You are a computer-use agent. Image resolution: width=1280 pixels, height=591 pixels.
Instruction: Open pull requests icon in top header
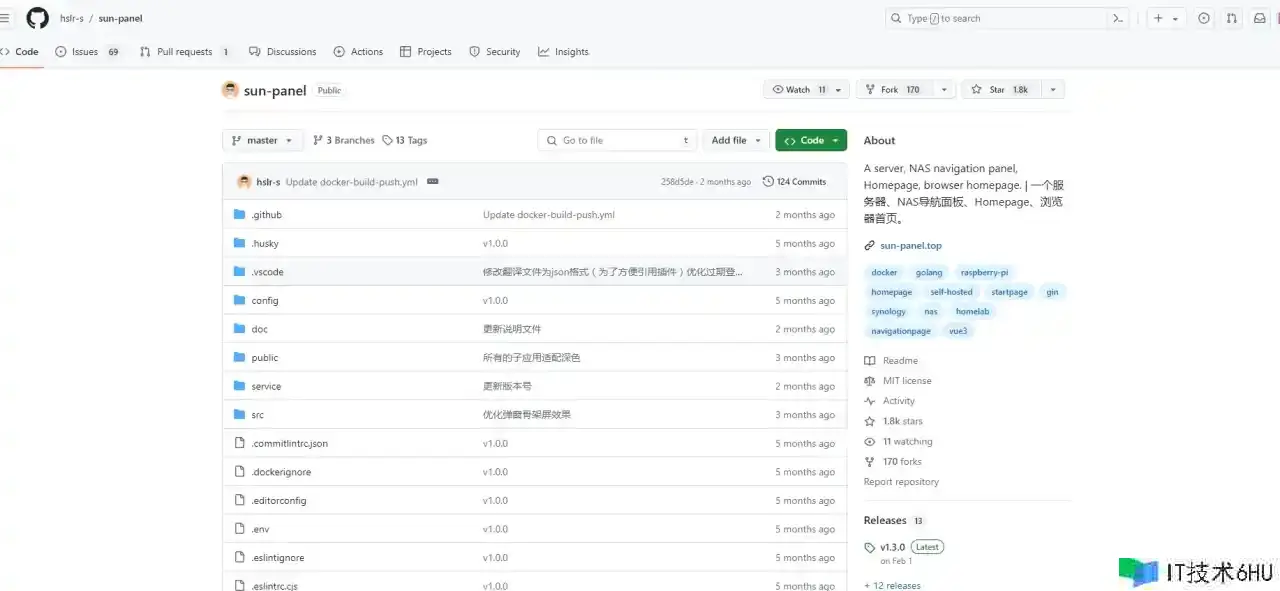1232,18
